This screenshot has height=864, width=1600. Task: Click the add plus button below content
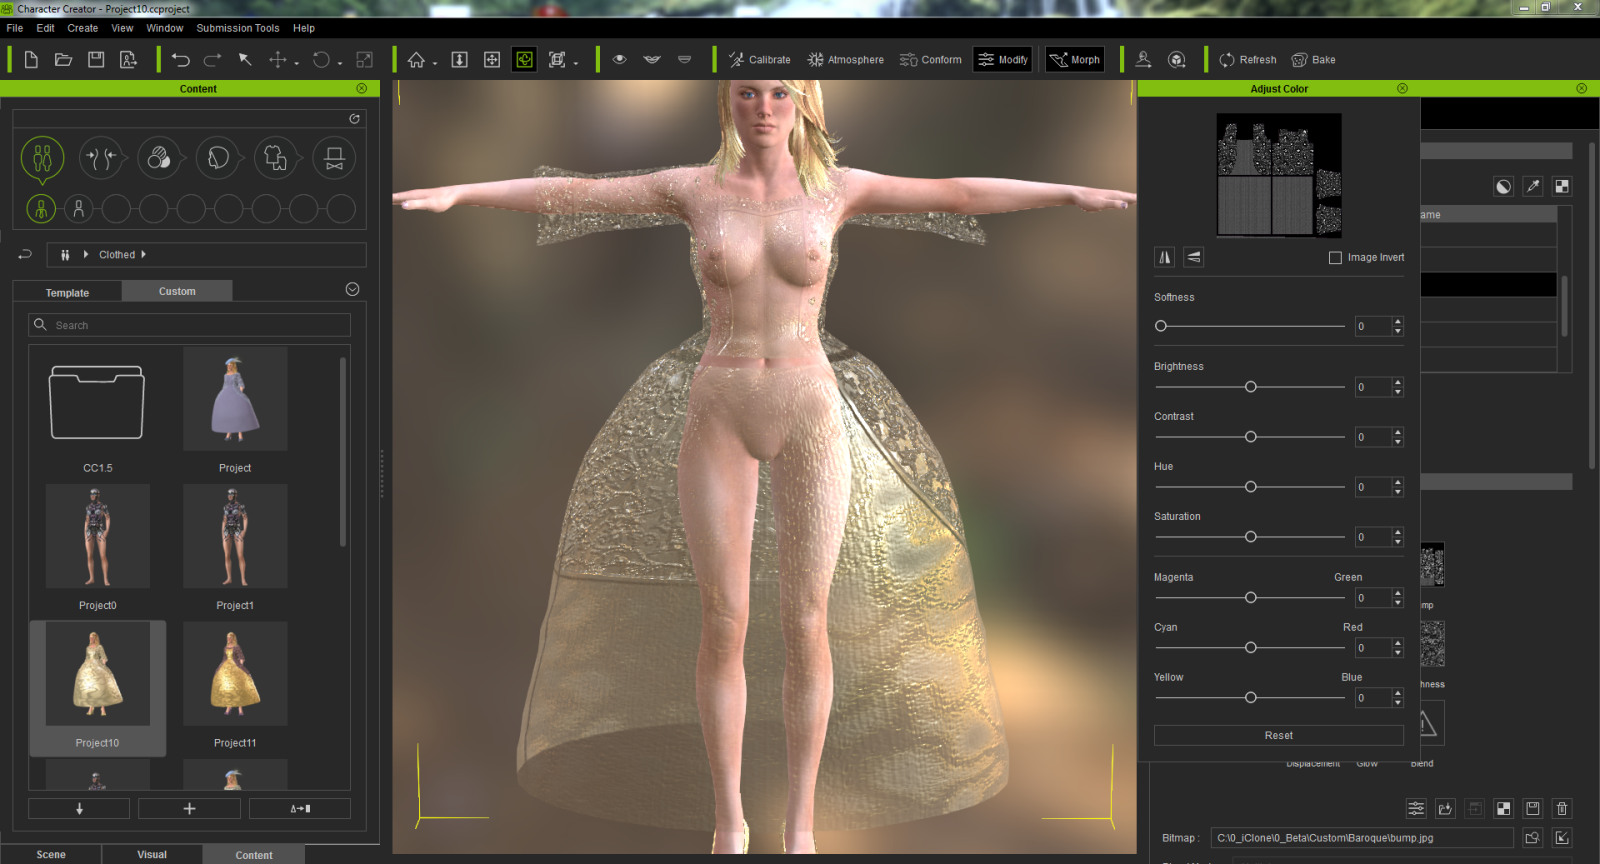[189, 808]
